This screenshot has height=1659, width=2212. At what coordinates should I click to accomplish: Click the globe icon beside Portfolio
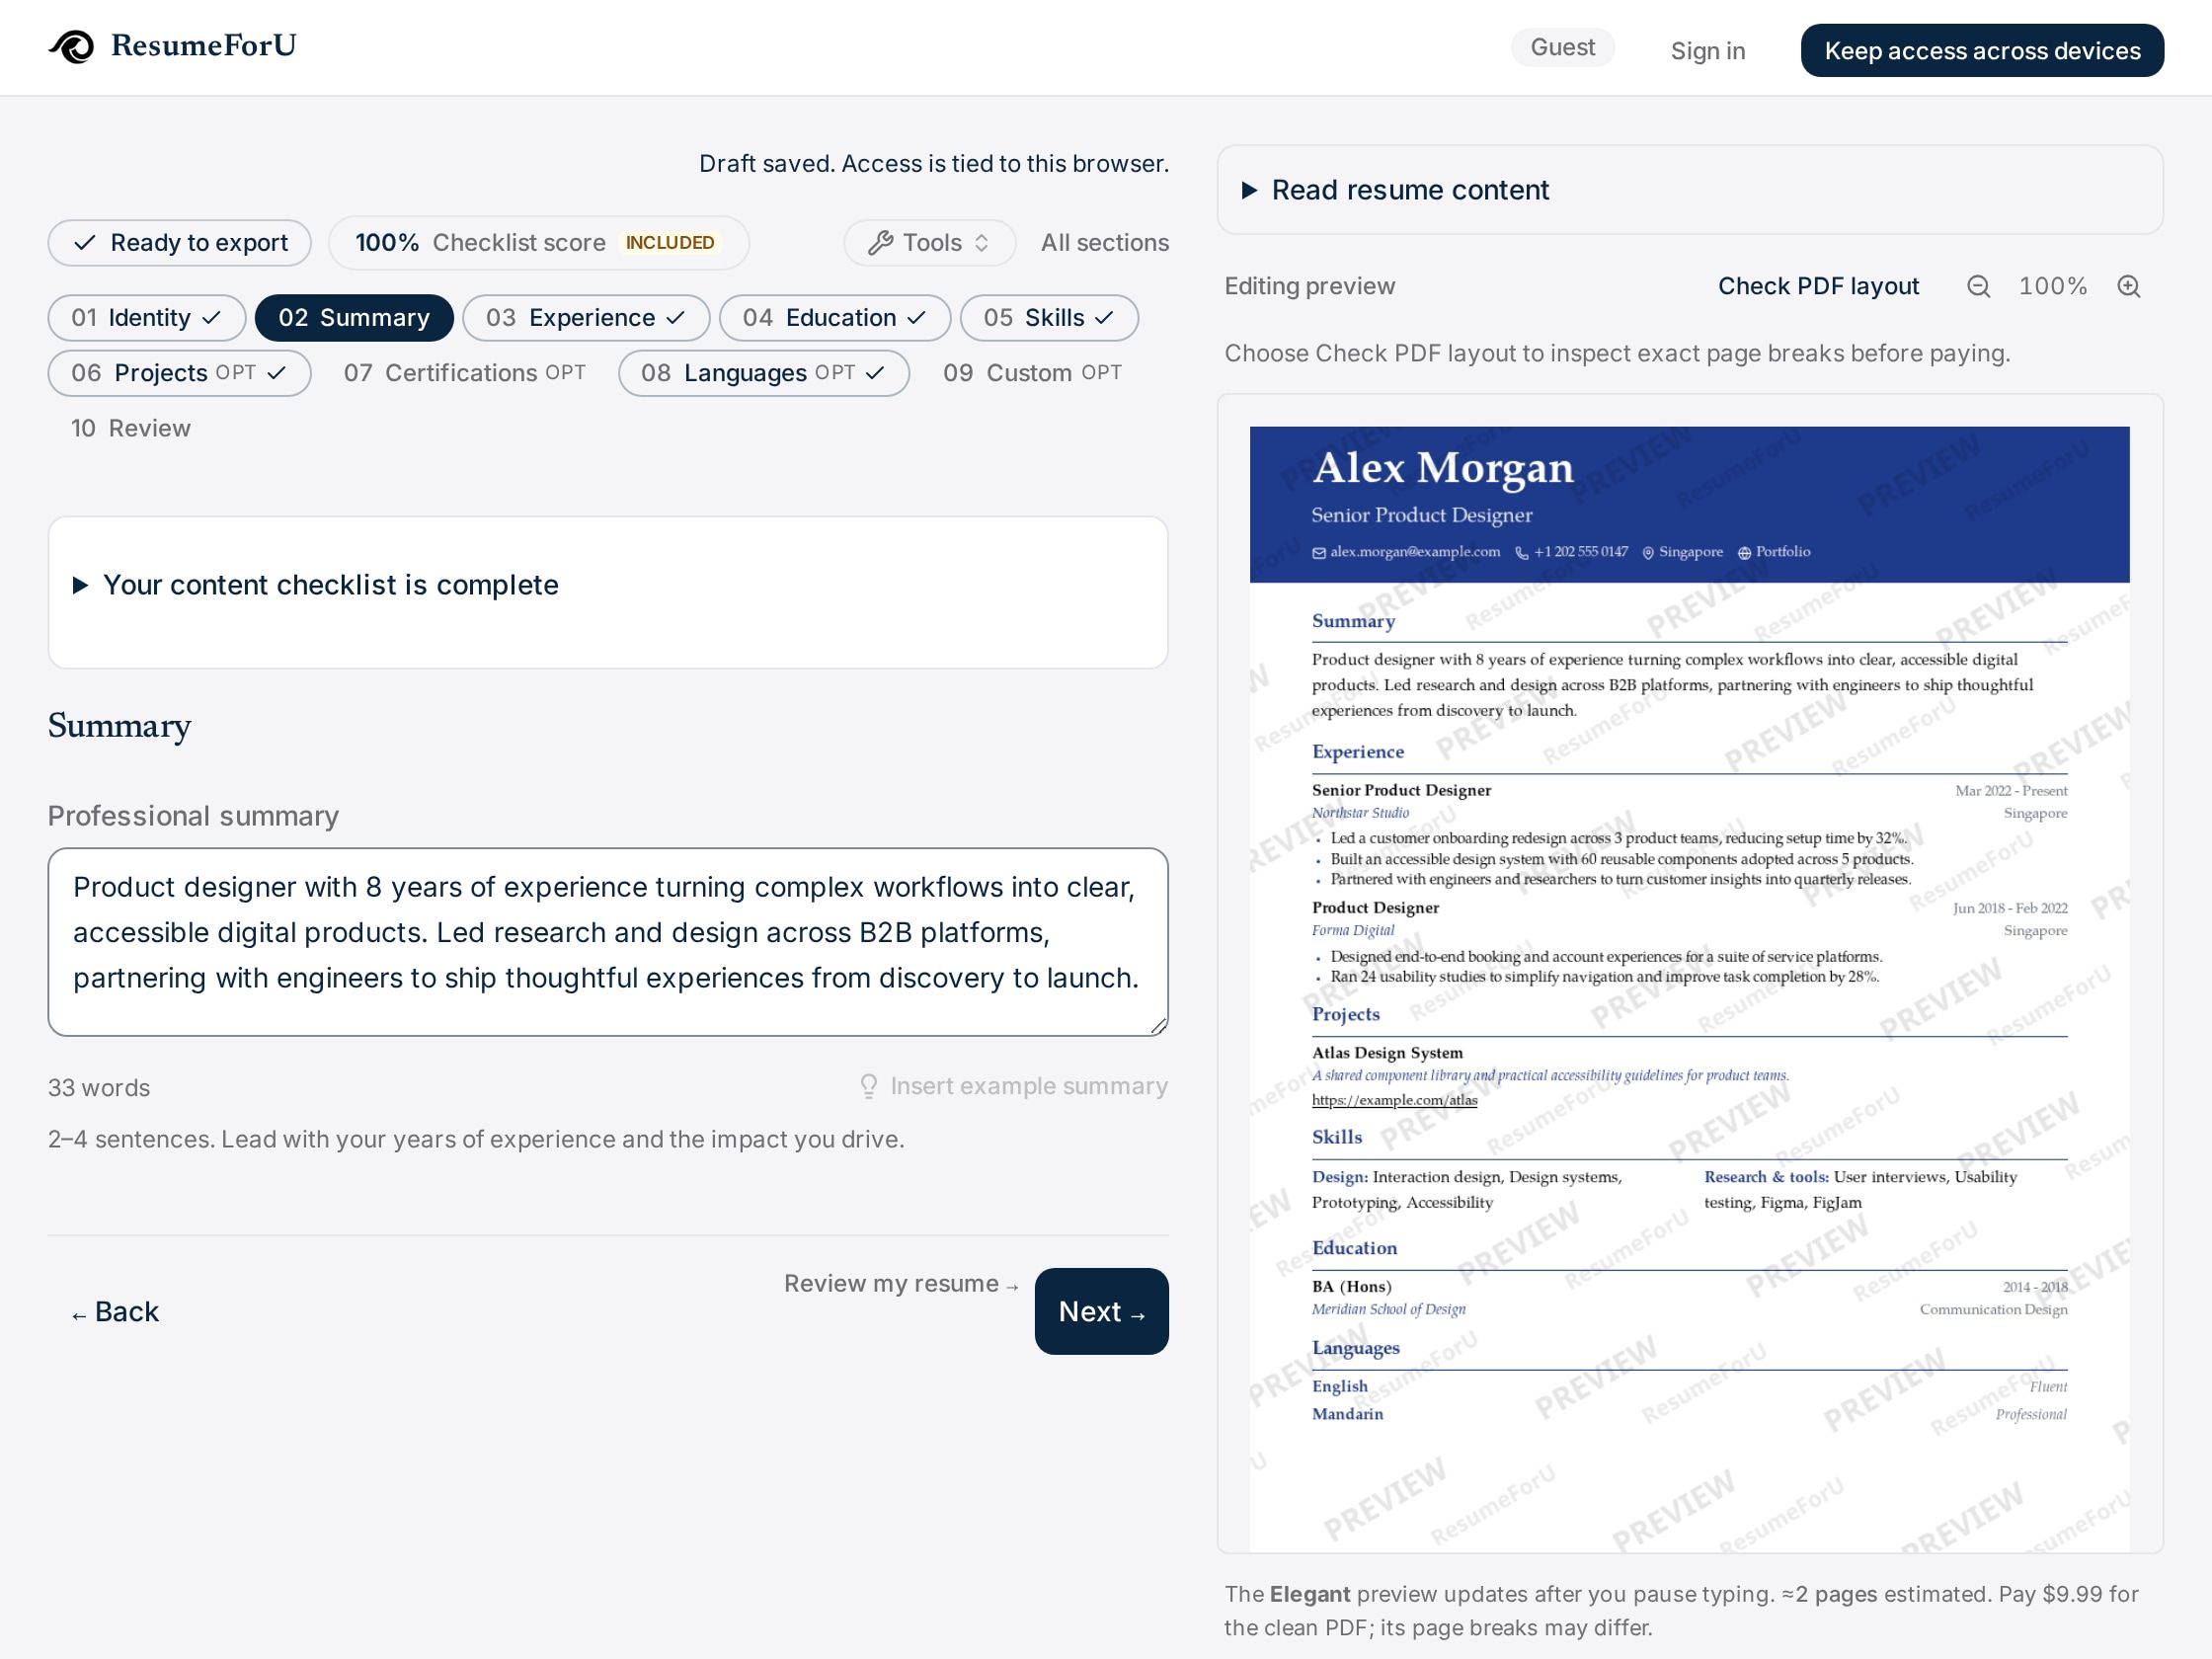coord(1744,553)
